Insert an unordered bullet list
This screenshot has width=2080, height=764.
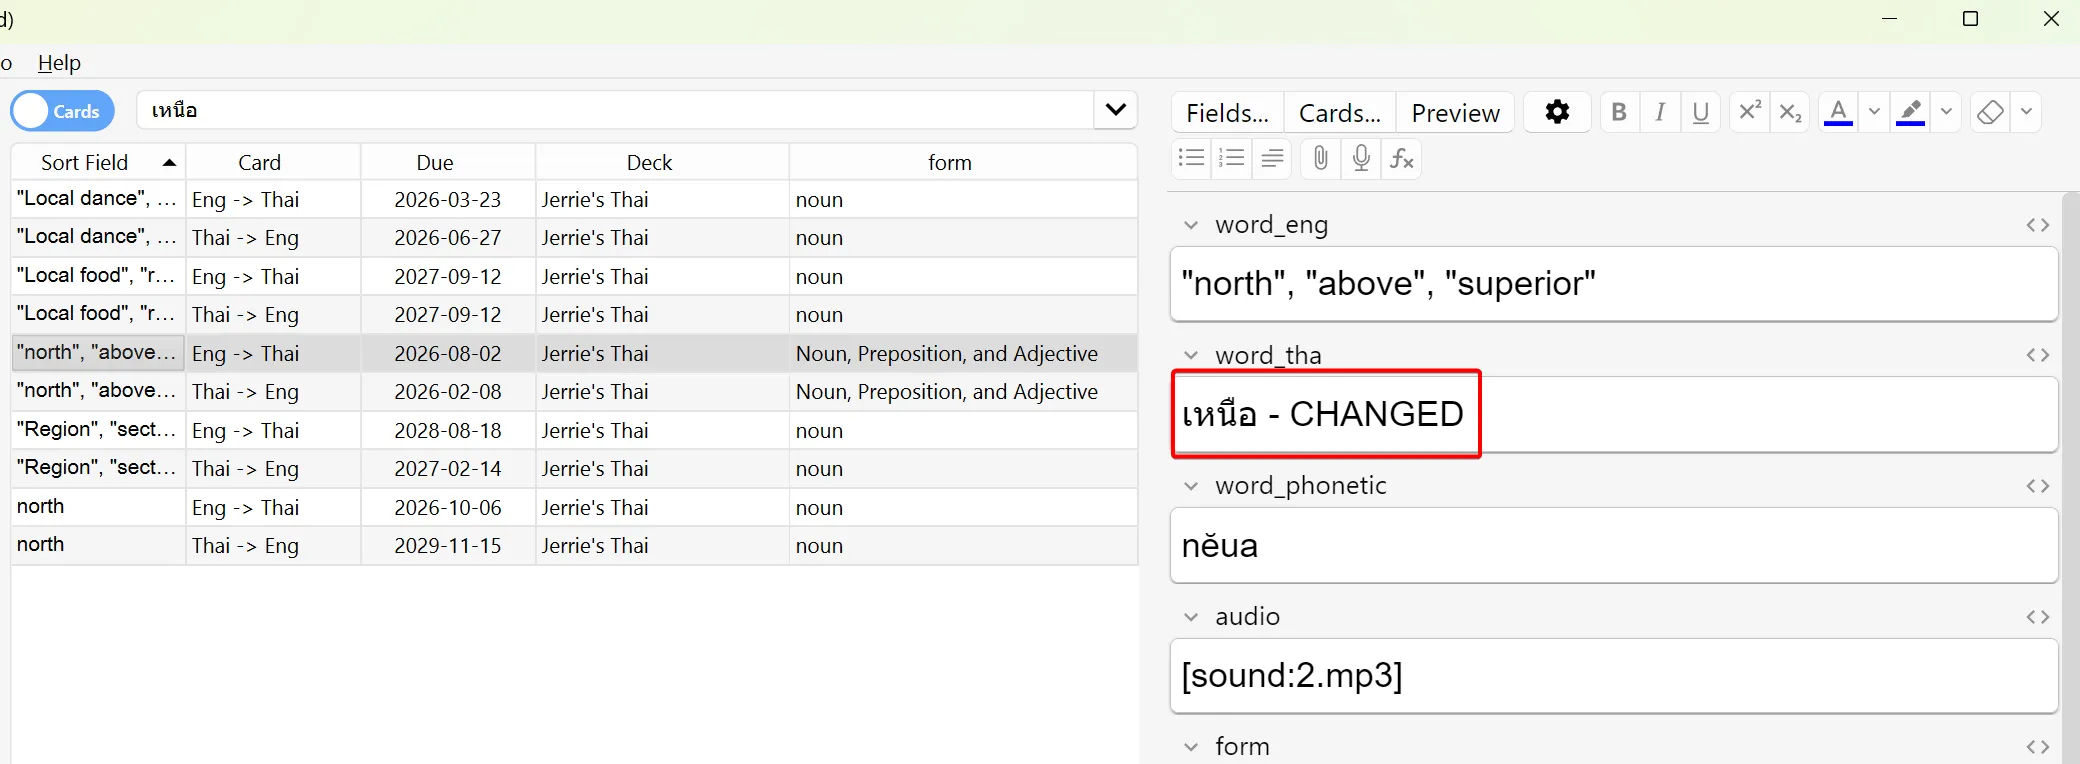(x=1191, y=158)
